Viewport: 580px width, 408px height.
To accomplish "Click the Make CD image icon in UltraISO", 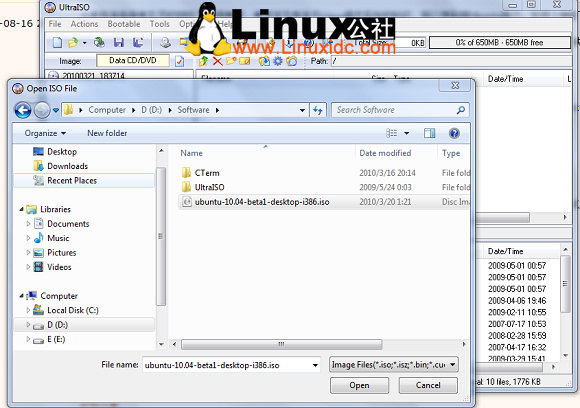I will [x=165, y=43].
